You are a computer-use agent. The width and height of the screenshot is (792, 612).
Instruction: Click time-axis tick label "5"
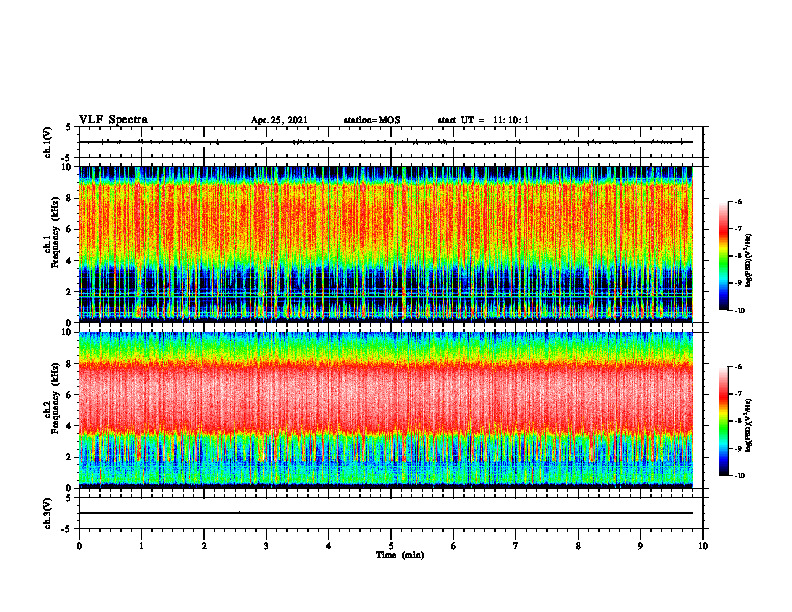[x=391, y=546]
